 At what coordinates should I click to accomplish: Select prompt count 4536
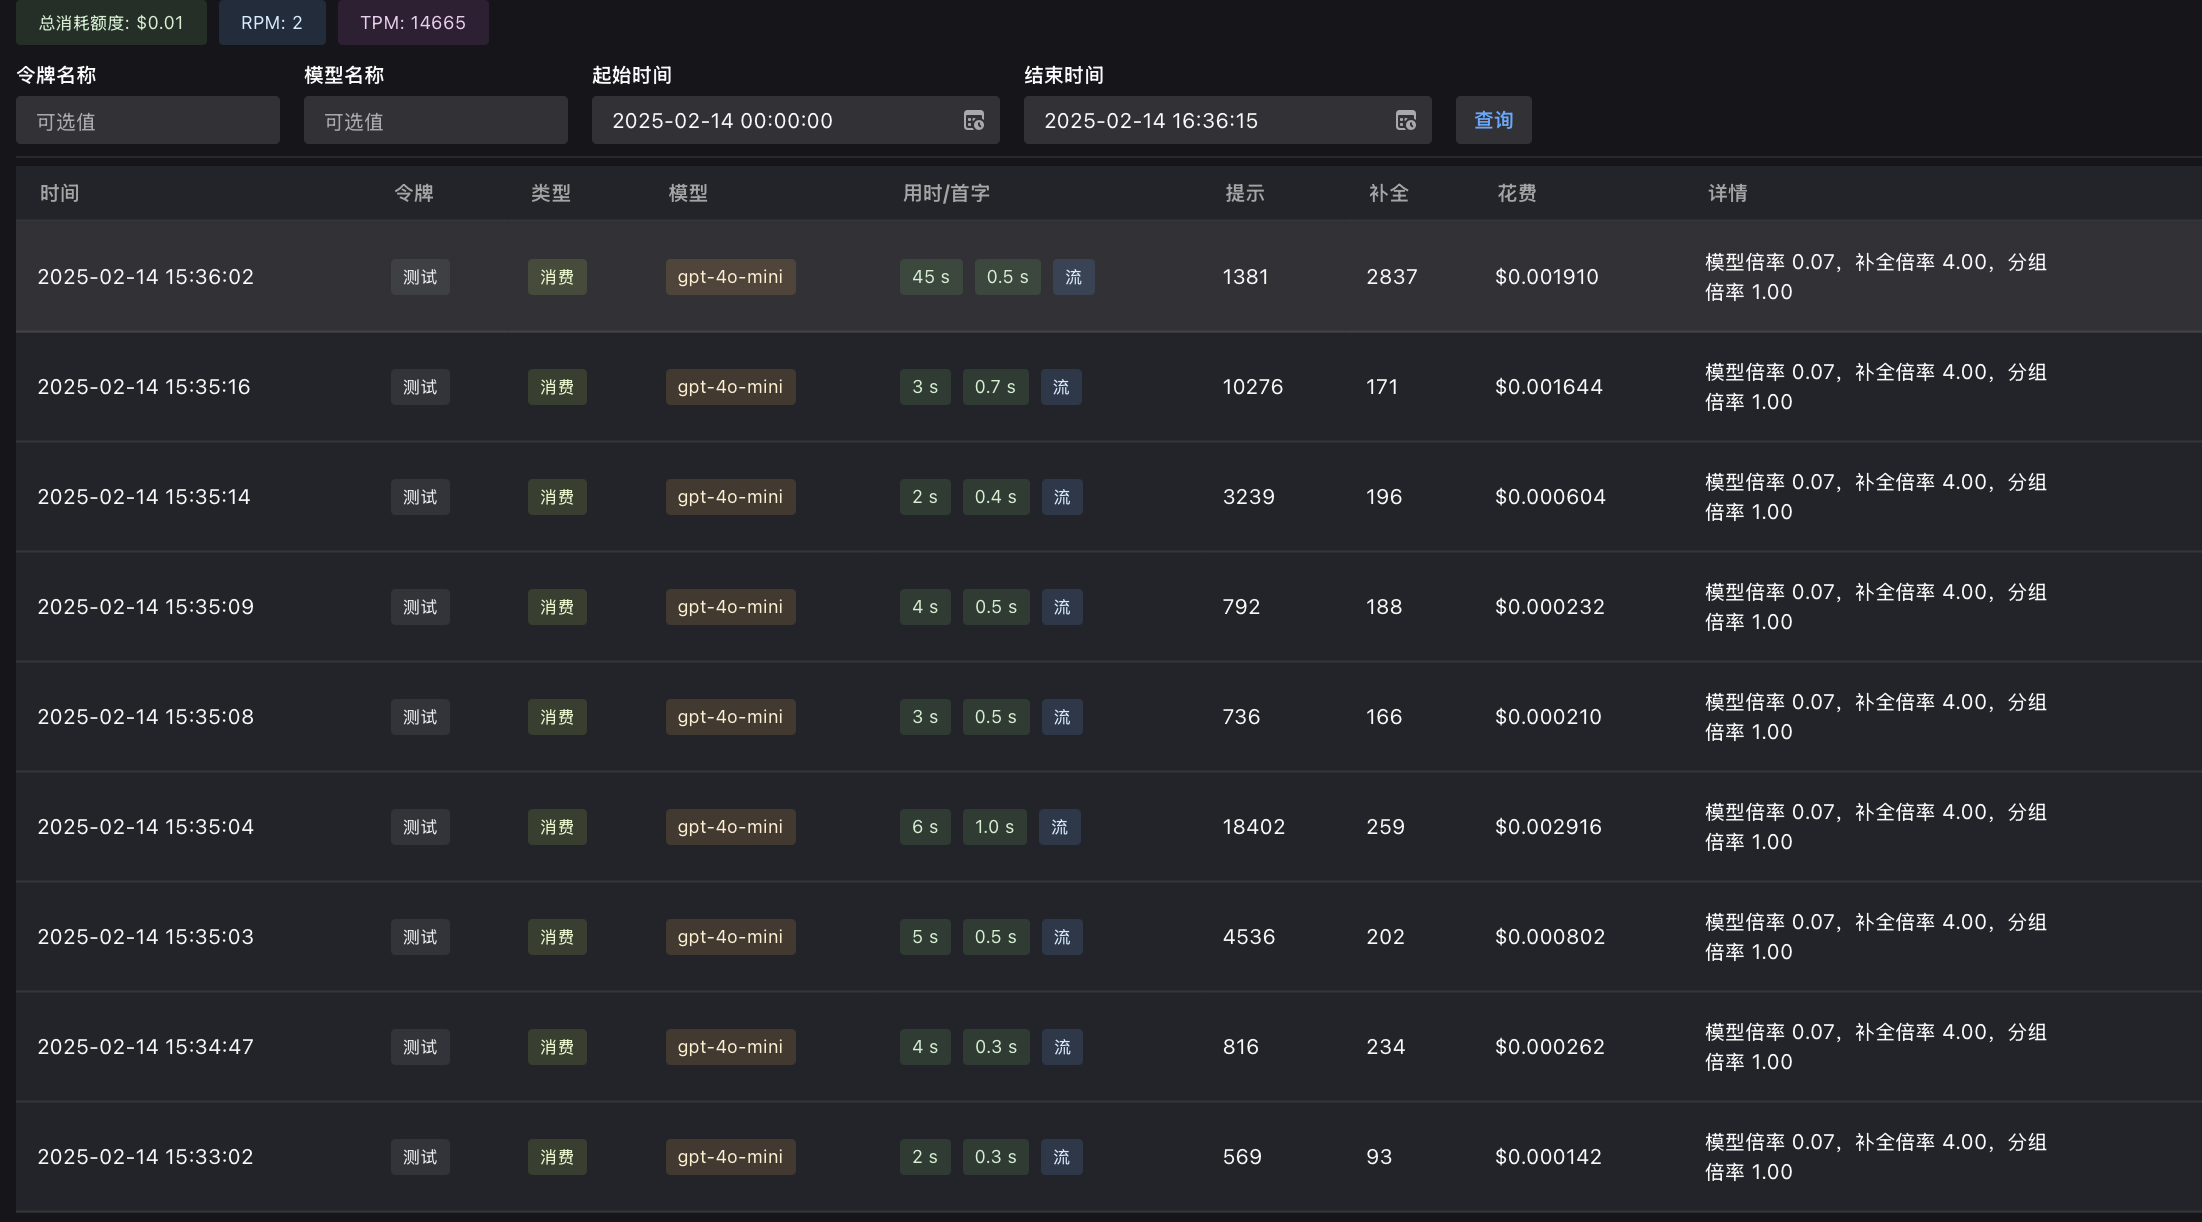(1249, 937)
